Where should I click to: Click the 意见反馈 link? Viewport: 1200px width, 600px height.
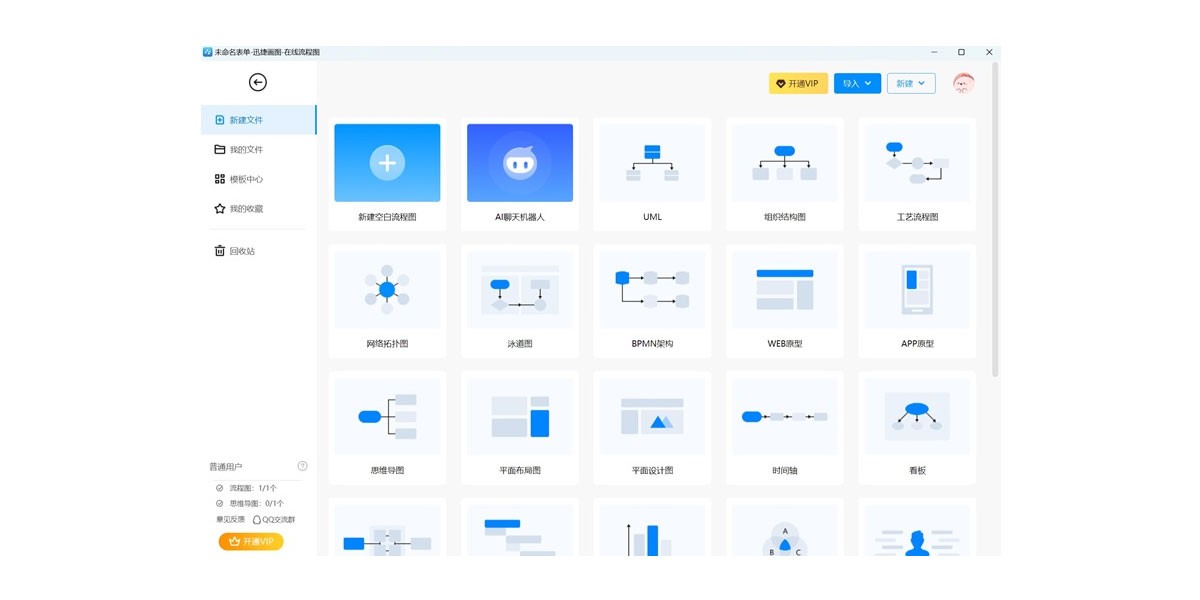click(x=228, y=519)
